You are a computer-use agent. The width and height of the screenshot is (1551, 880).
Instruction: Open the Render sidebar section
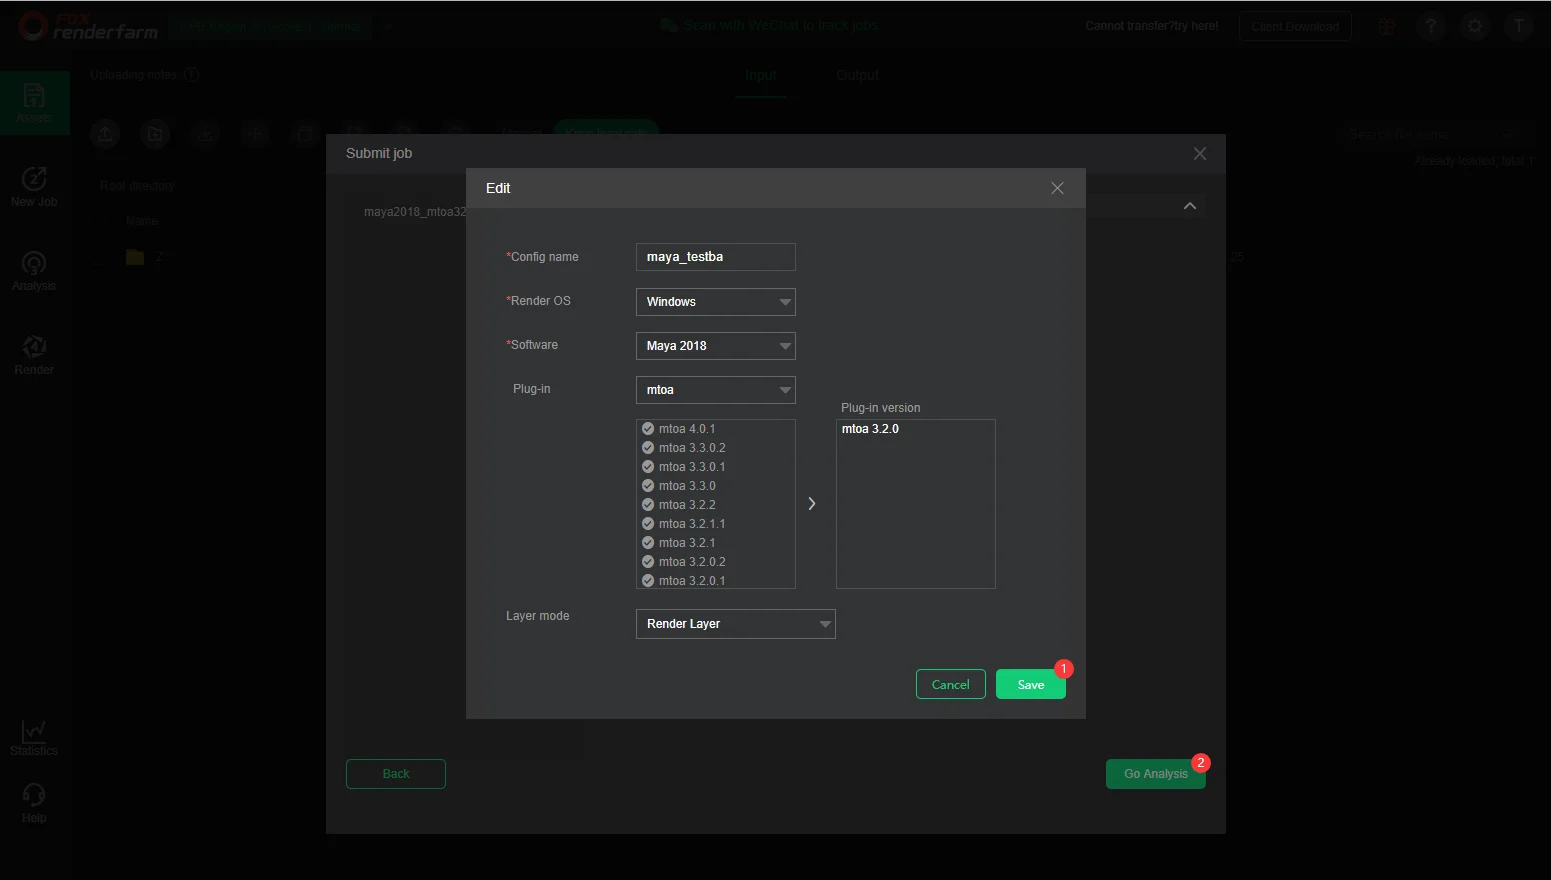point(34,355)
